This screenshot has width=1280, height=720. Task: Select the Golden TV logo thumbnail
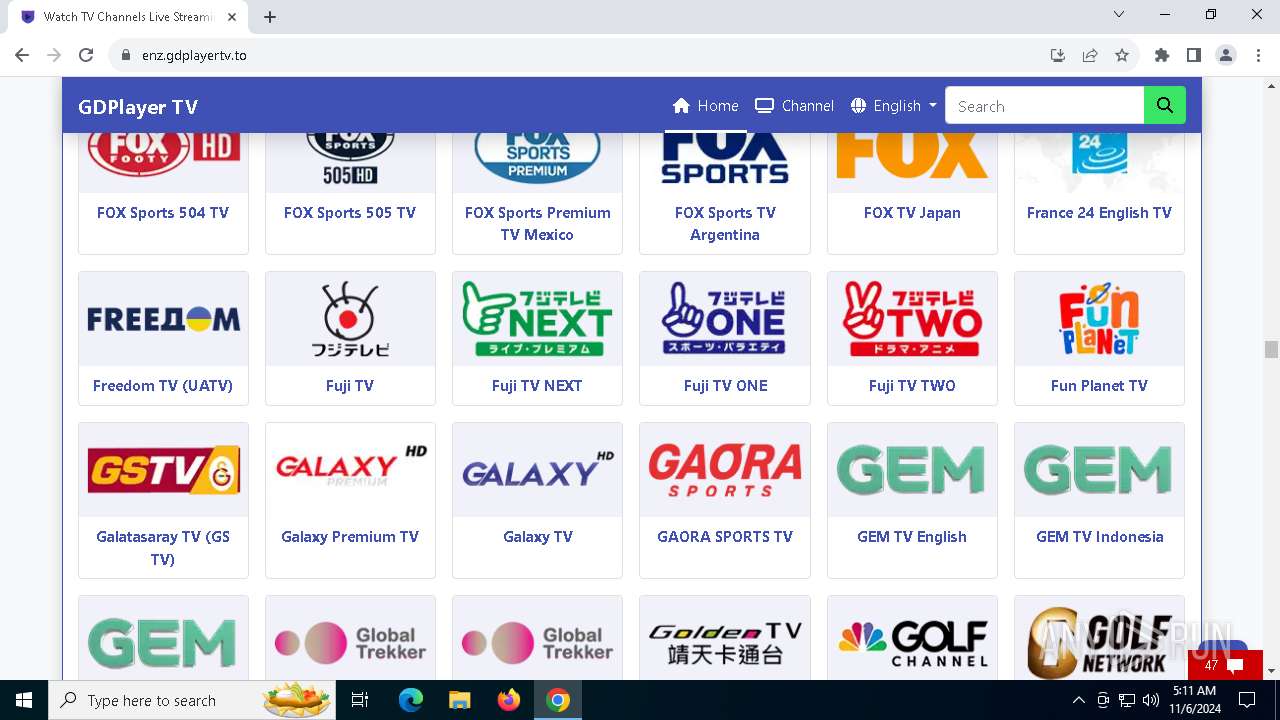click(x=725, y=638)
